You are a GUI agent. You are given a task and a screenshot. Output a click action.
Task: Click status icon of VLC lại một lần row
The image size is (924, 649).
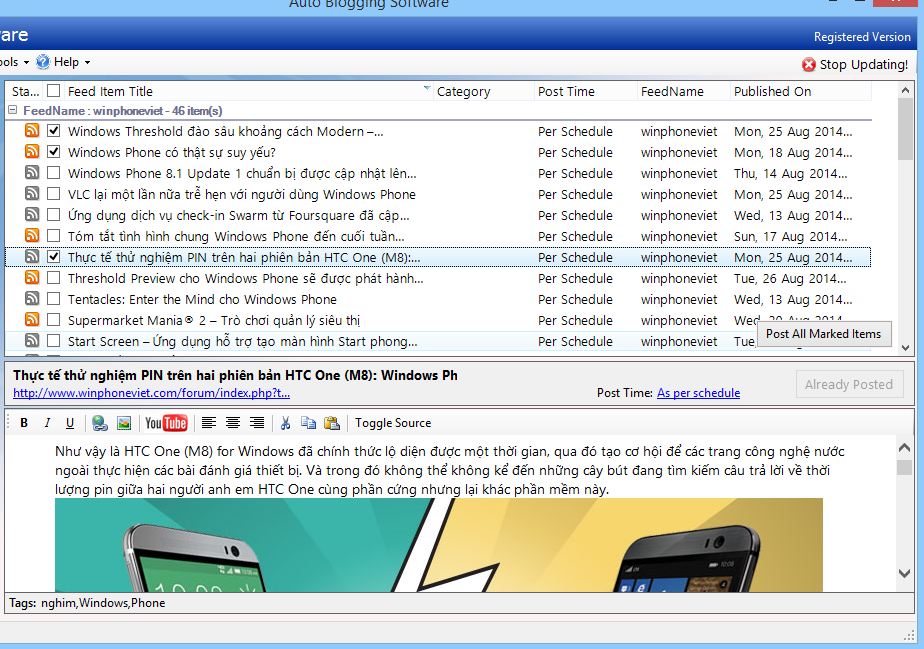pyautogui.click(x=32, y=193)
